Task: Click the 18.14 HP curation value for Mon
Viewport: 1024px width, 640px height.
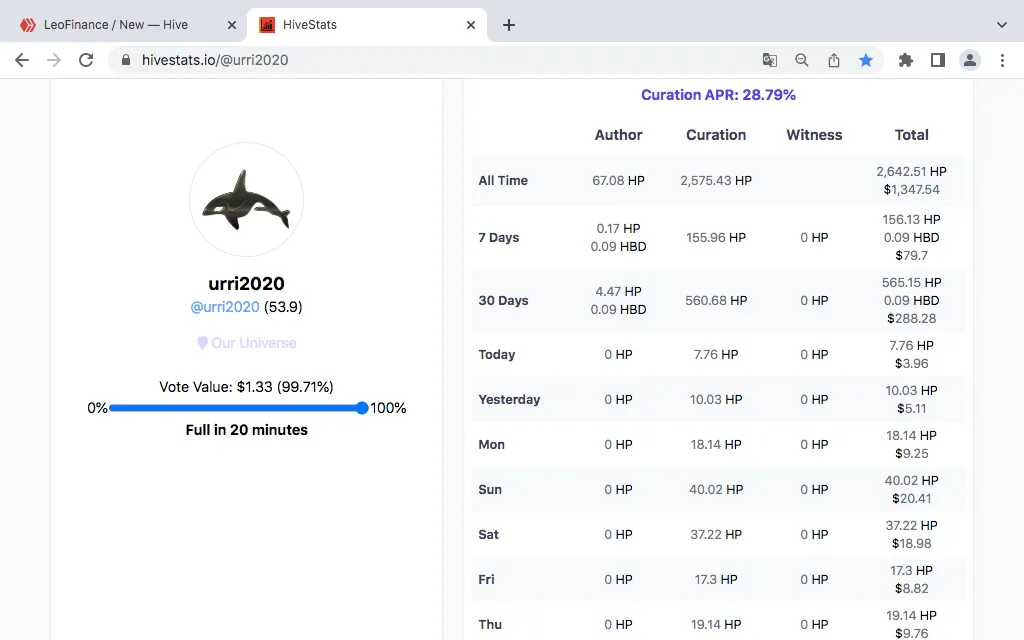Action: tap(716, 444)
